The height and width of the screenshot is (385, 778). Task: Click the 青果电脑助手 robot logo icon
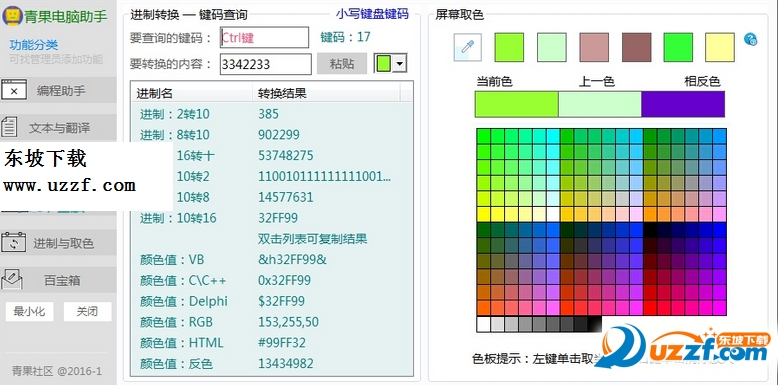pos(12,15)
